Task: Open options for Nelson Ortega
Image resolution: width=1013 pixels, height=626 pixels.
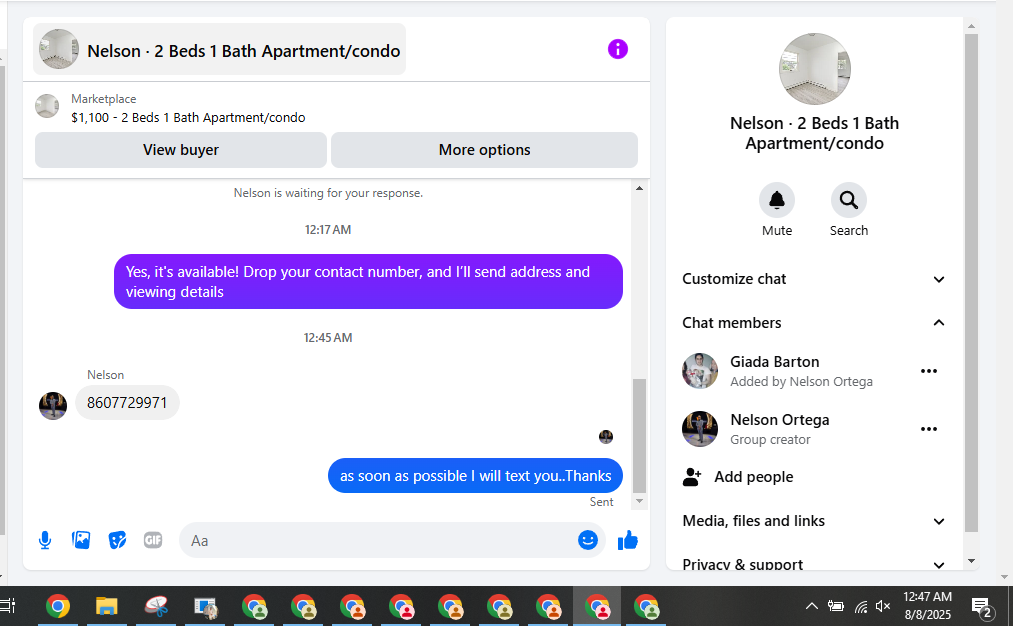Action: point(928,429)
